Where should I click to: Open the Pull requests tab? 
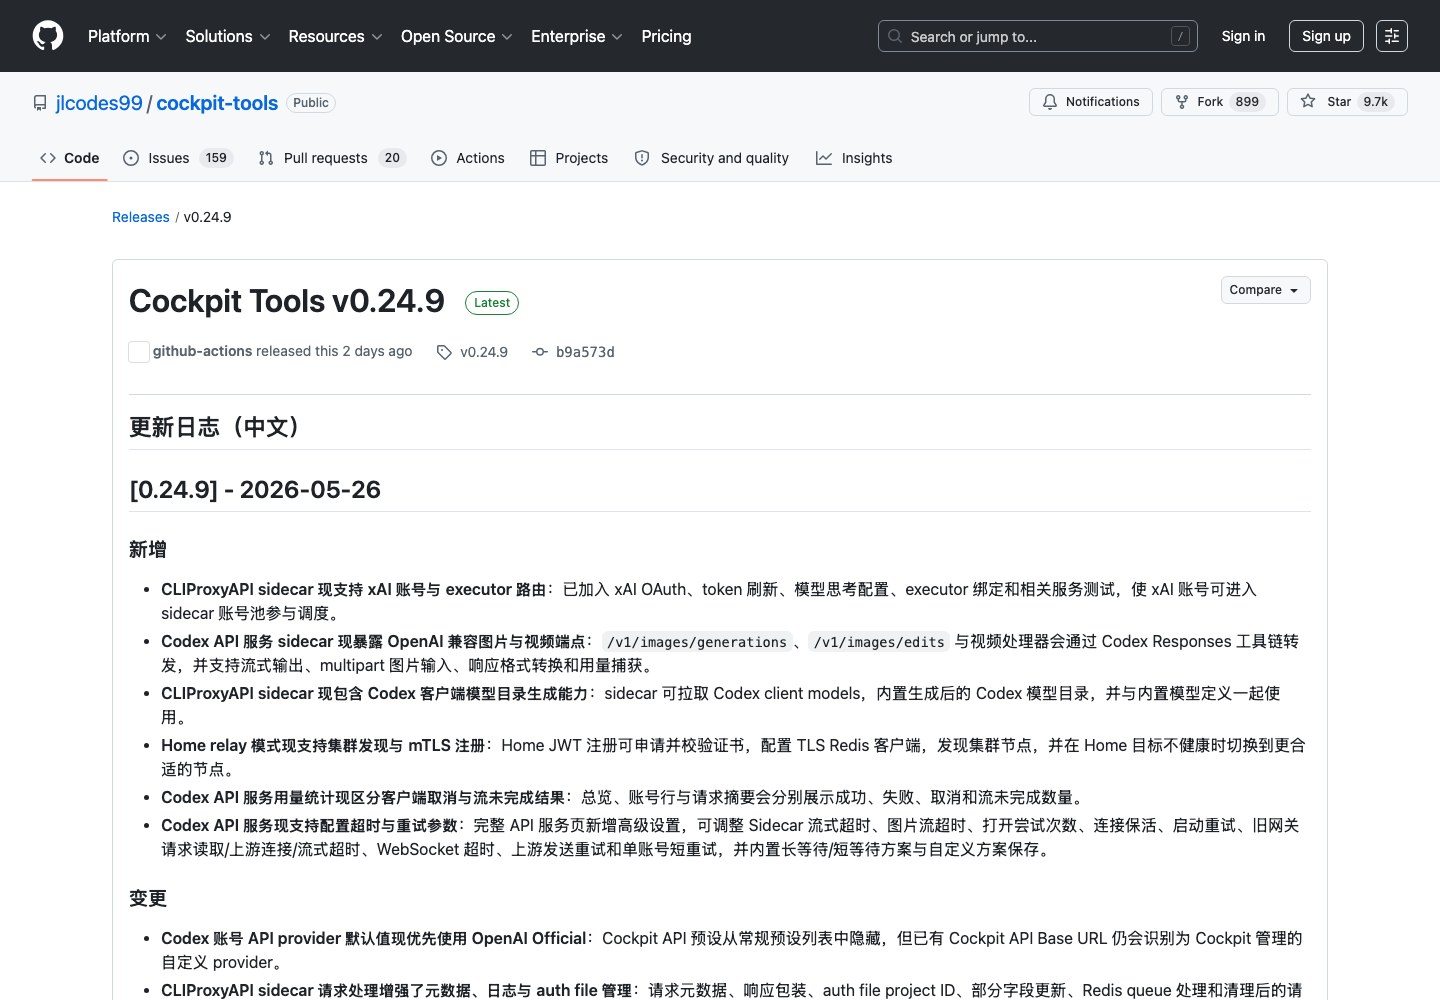point(332,158)
